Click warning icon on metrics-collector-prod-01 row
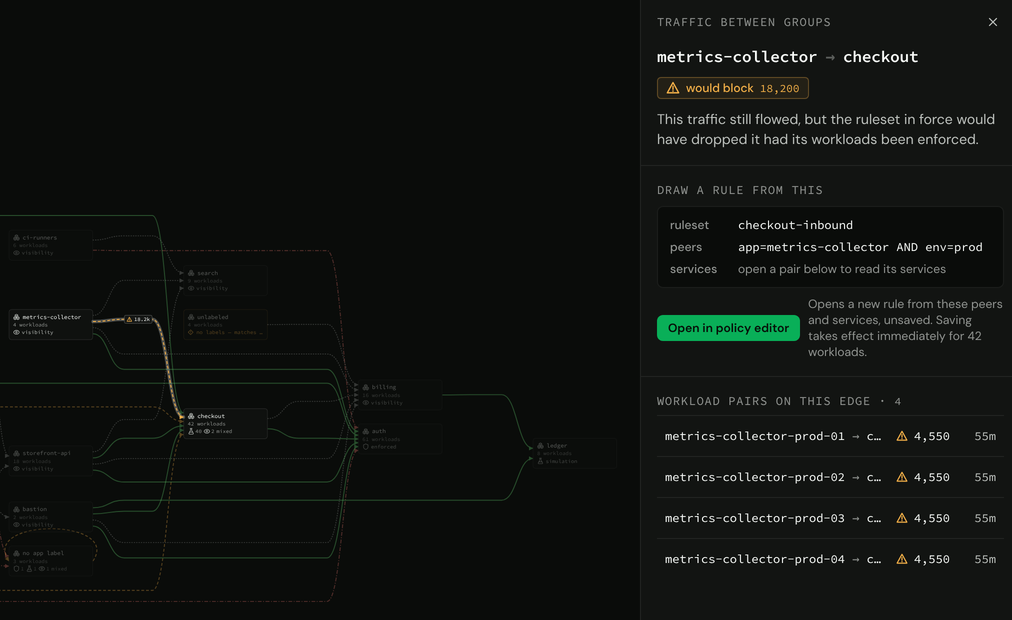Viewport: 1012px width, 620px height. tap(902, 436)
